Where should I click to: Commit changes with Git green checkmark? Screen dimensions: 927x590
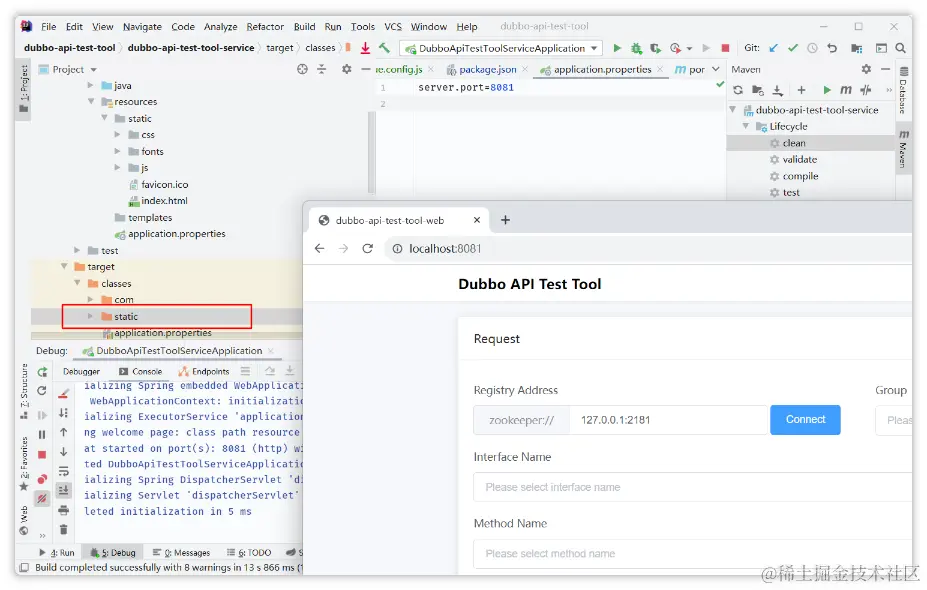(x=793, y=48)
